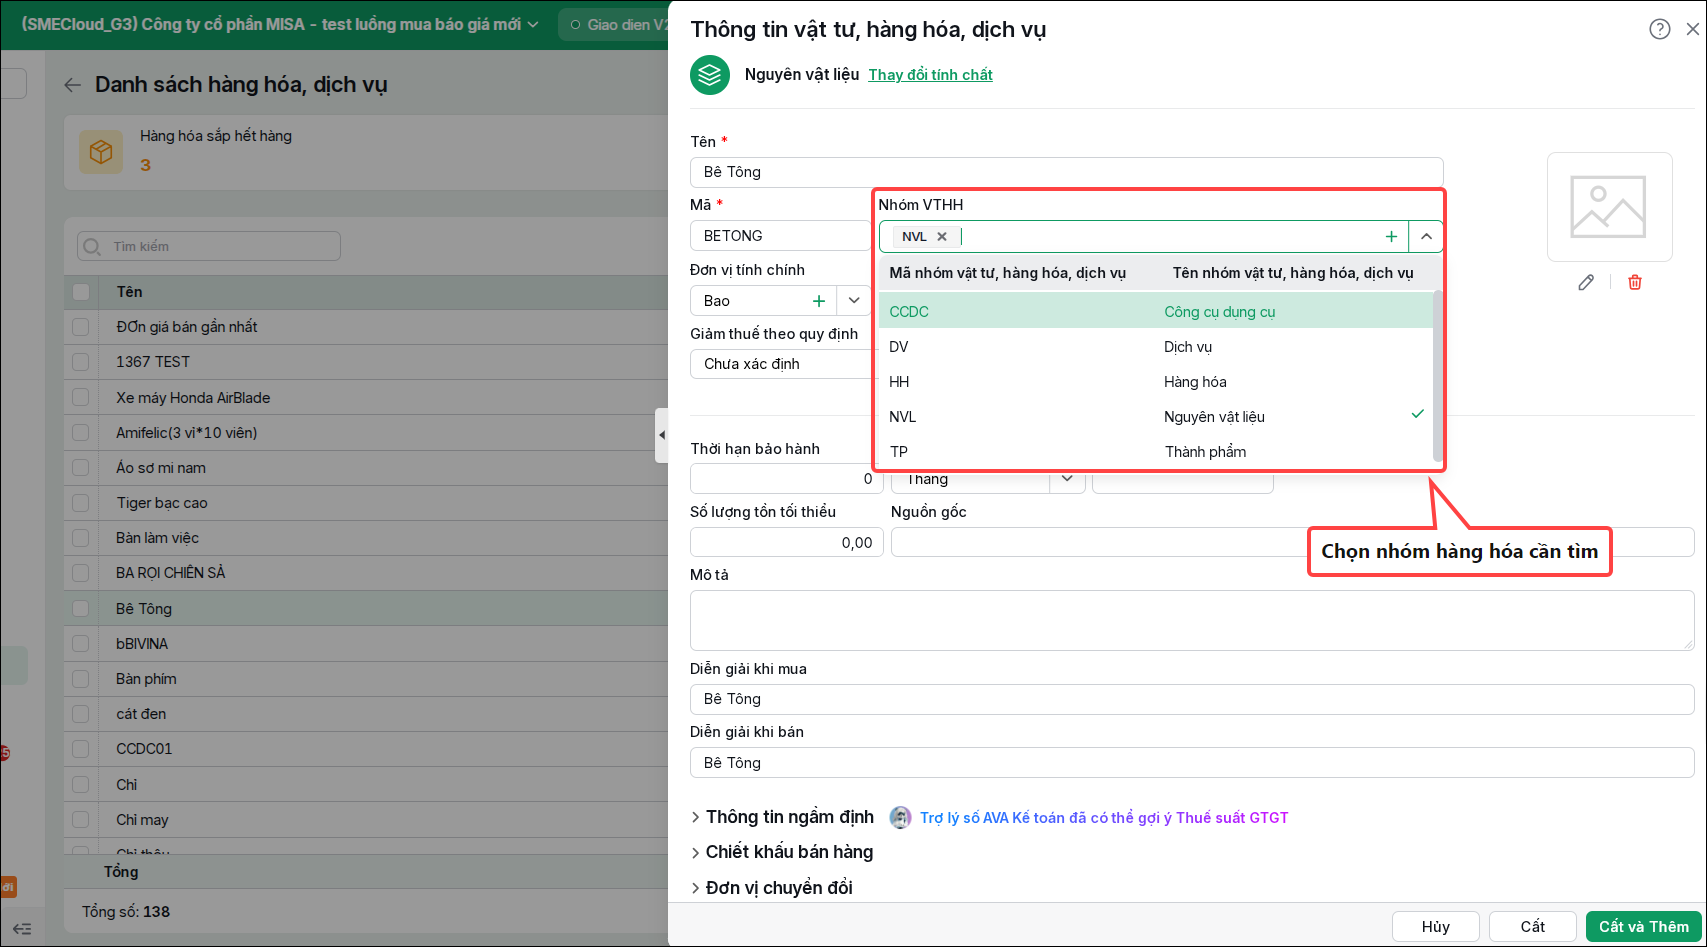Viewport: 1707px width, 947px height.
Task: Open the Đơn vị tính chính dropdown arrow
Action: tap(854, 301)
